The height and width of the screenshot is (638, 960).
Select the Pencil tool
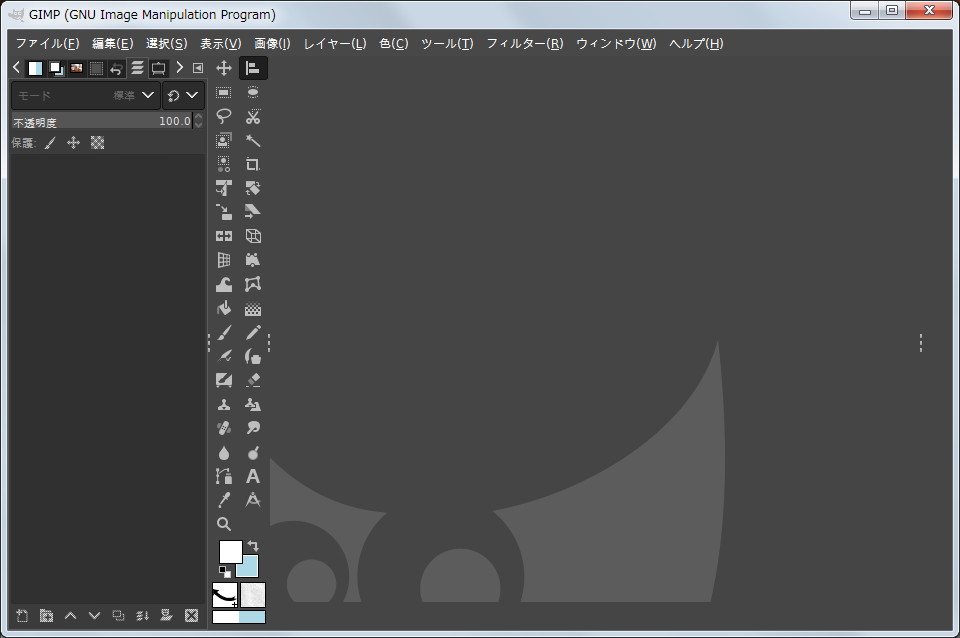tap(253, 332)
